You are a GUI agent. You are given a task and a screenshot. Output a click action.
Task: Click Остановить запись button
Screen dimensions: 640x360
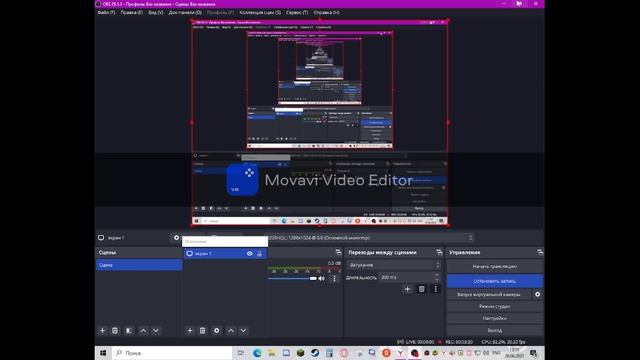tap(495, 281)
